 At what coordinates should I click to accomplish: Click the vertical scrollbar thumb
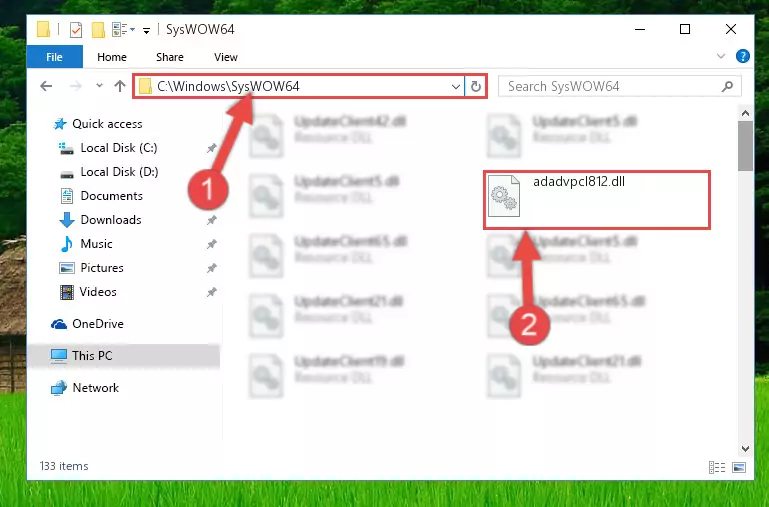click(x=745, y=146)
